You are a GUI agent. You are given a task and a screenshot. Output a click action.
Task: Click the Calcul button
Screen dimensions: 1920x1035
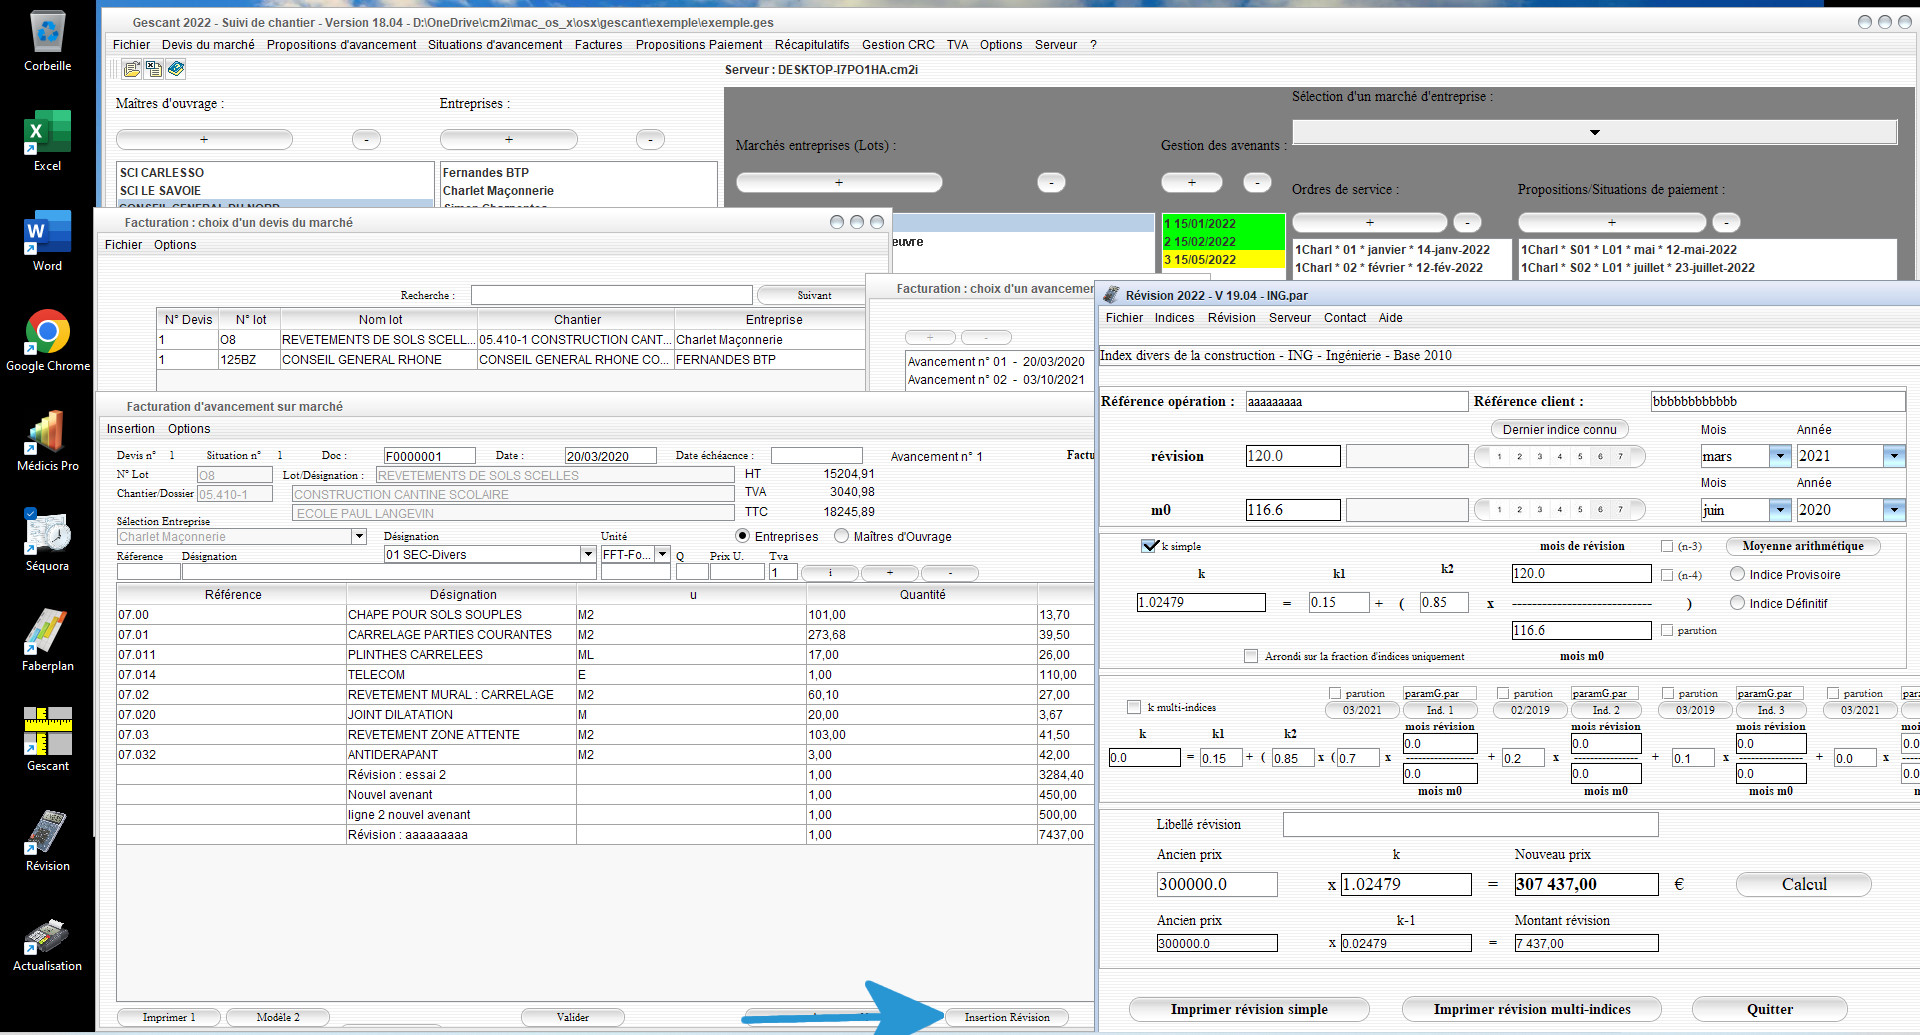(x=1804, y=884)
